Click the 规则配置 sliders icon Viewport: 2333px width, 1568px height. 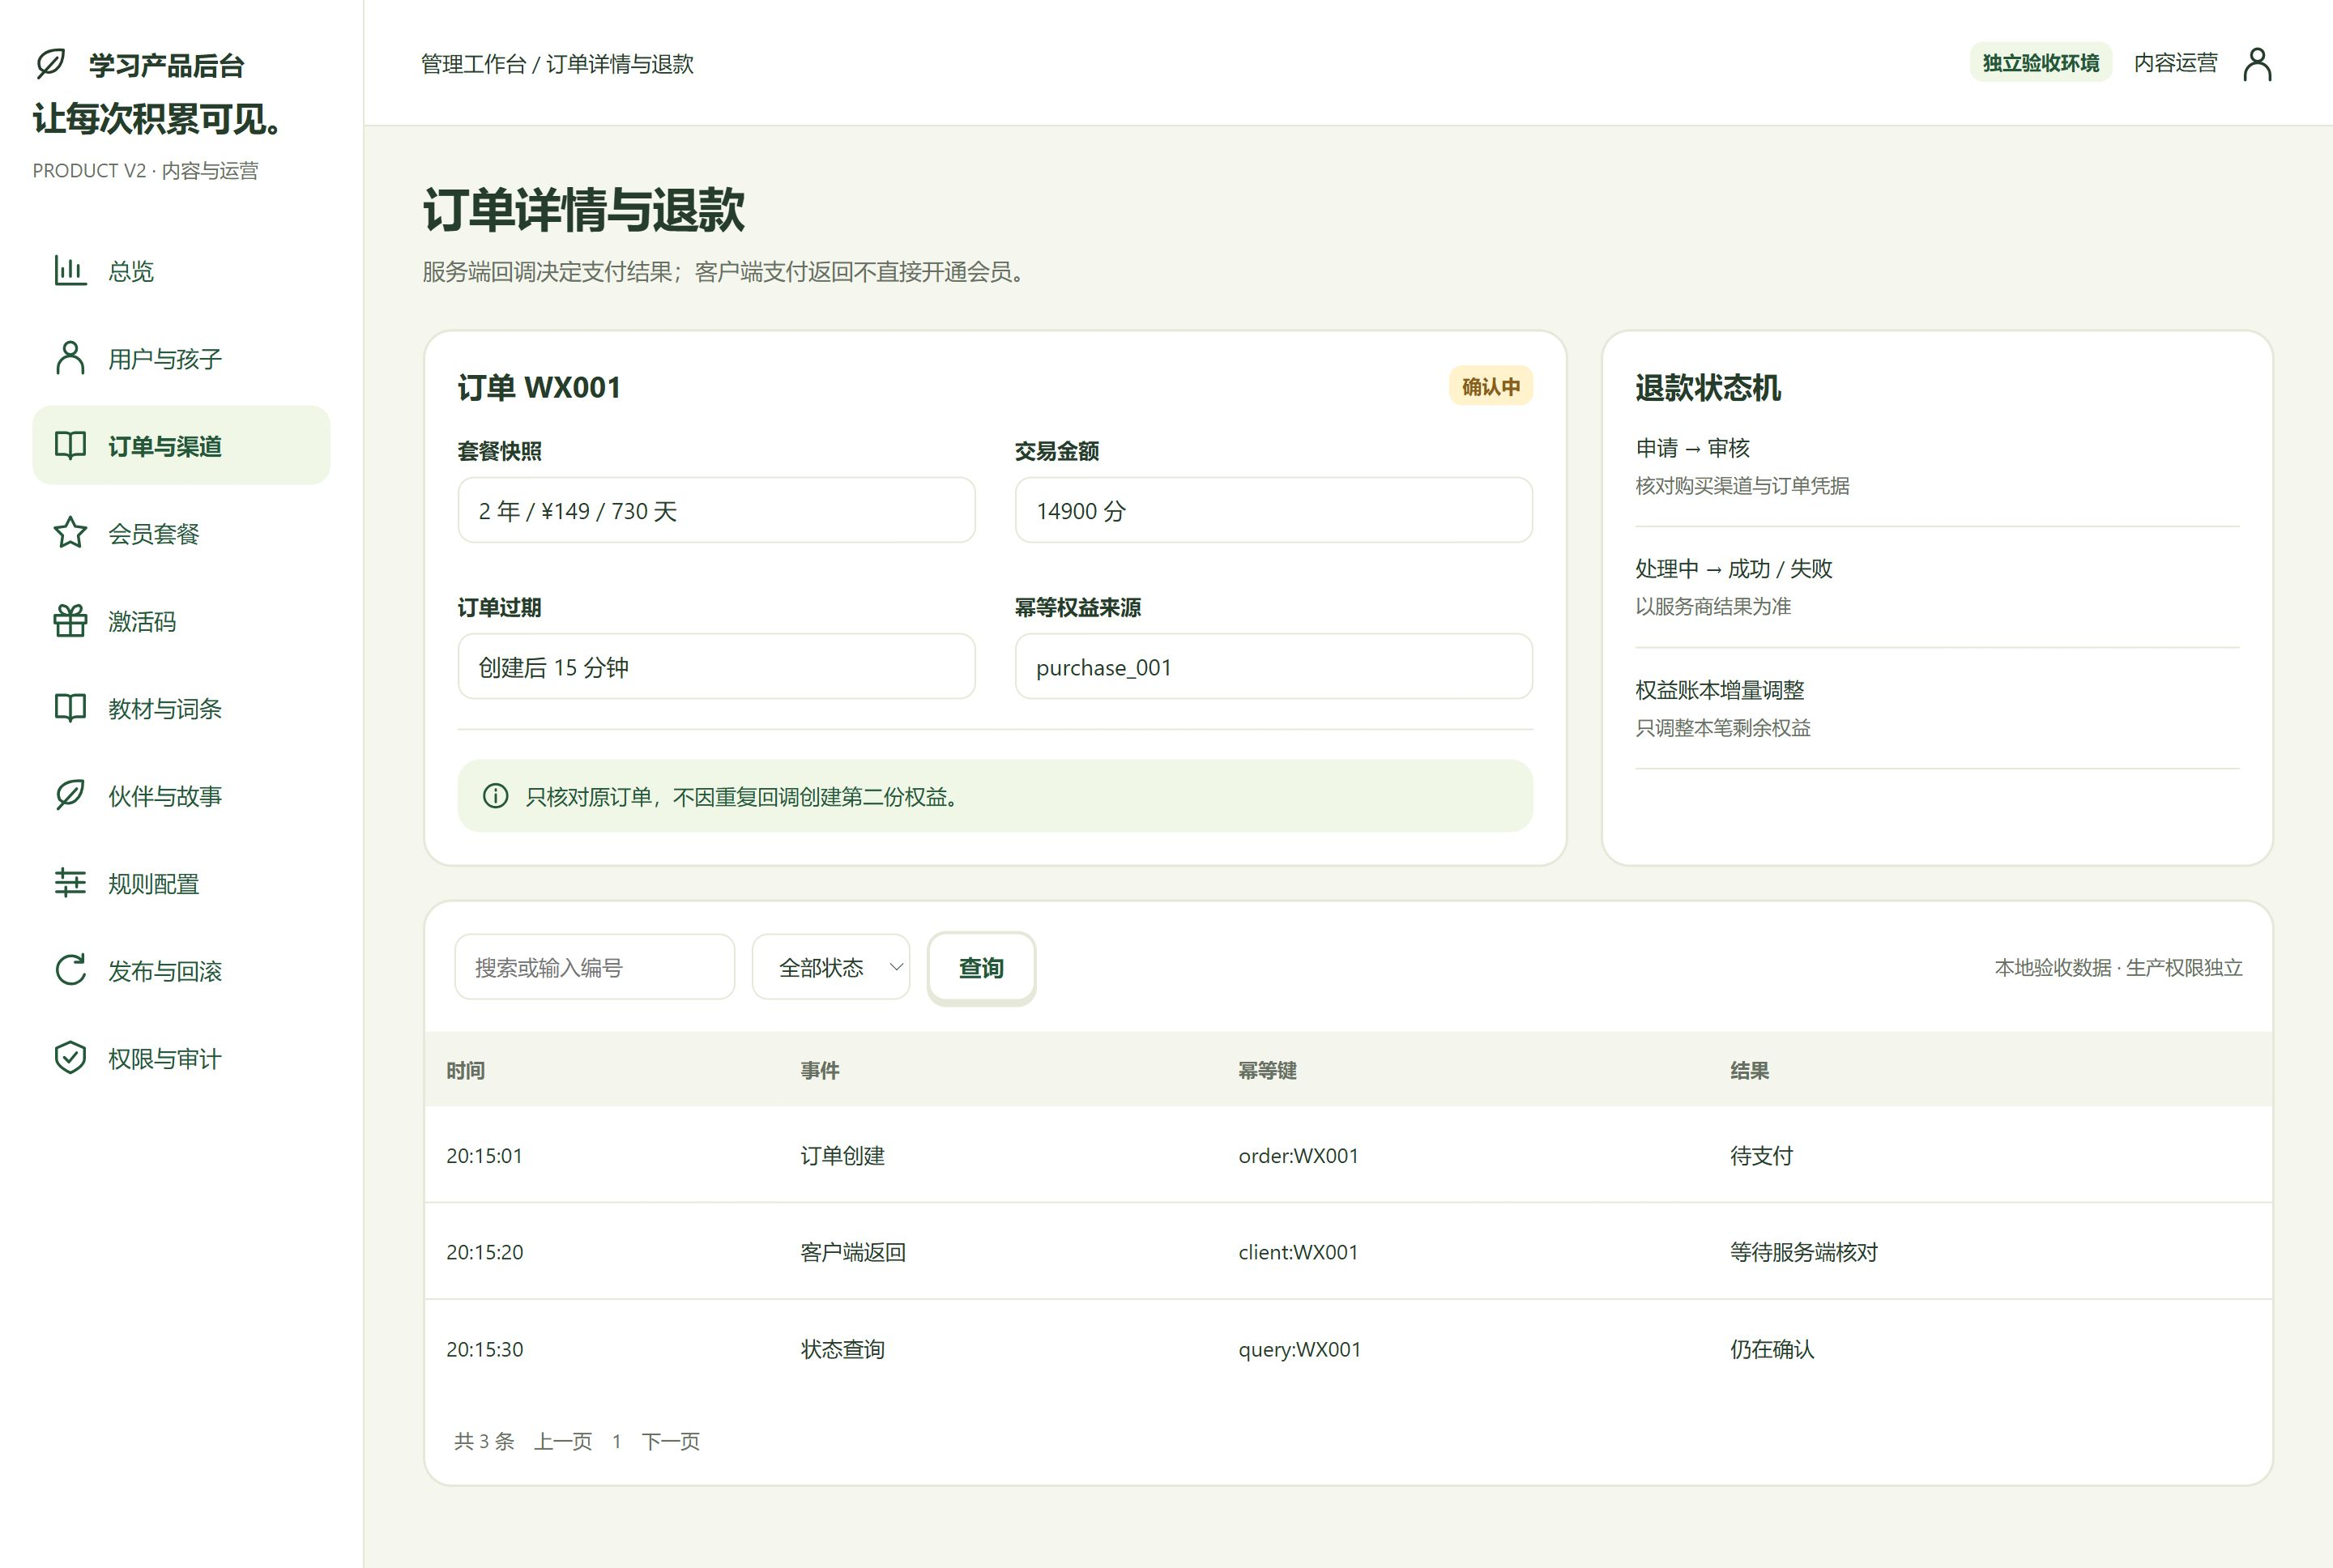[x=70, y=883]
